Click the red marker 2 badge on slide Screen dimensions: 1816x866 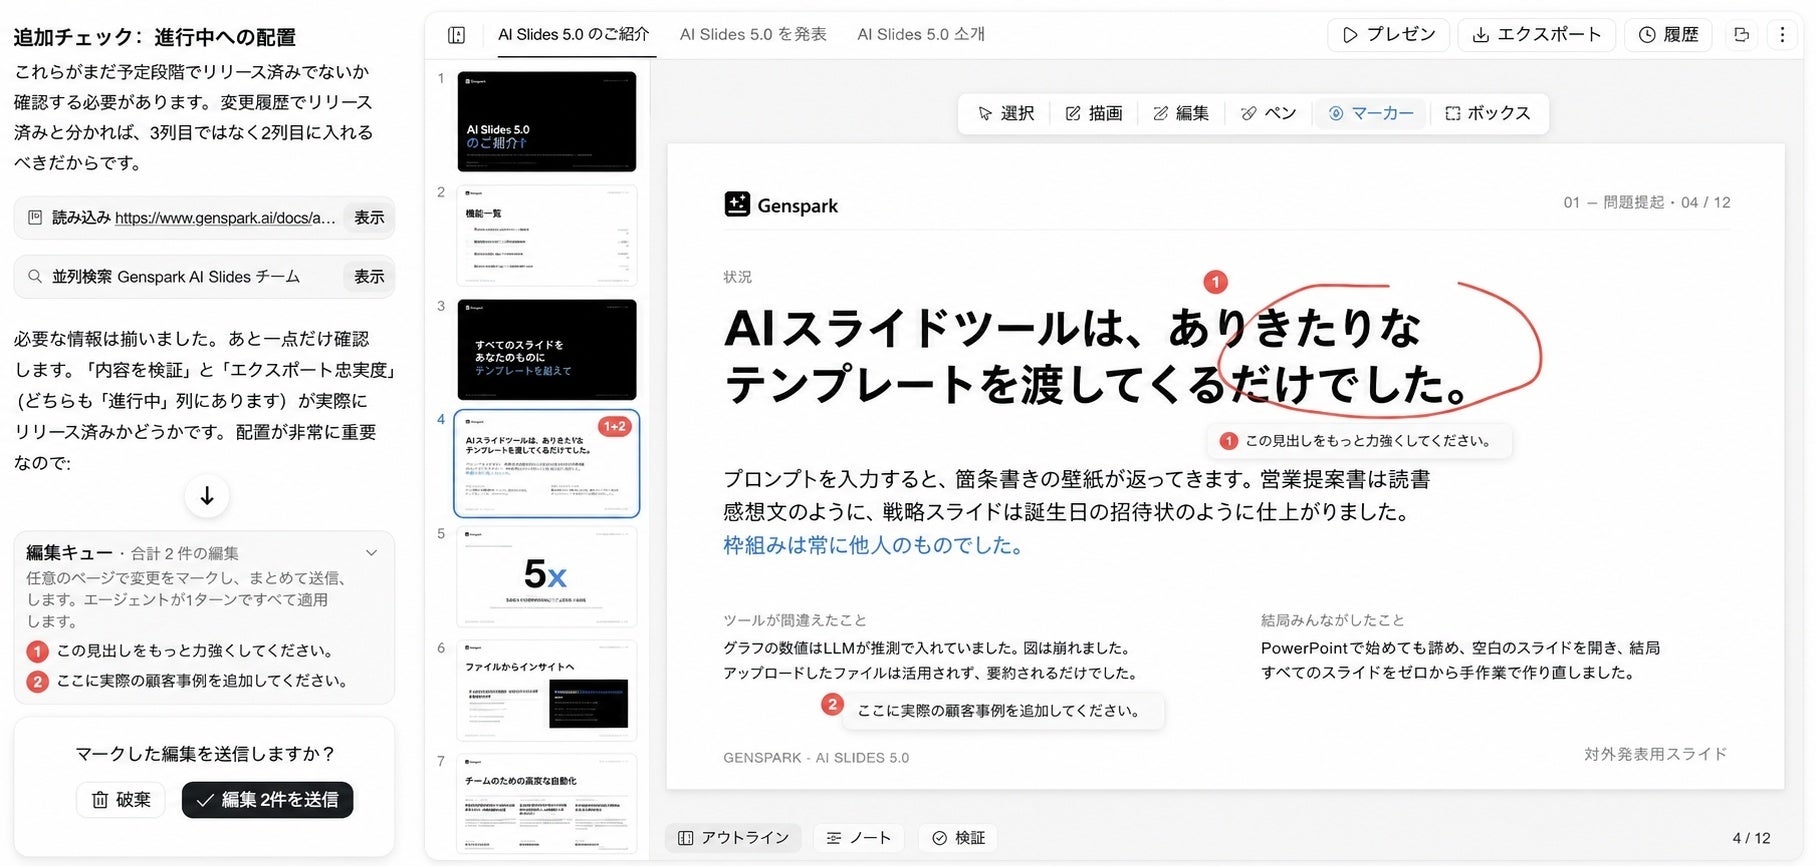[832, 704]
